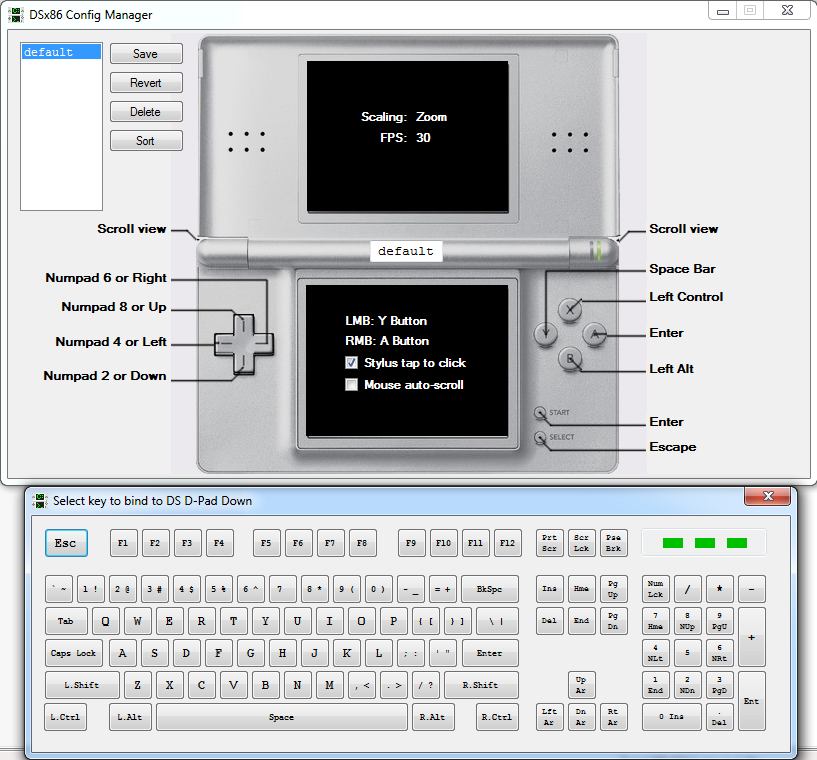Save the current configuration
The image size is (817, 760).
tap(146, 54)
